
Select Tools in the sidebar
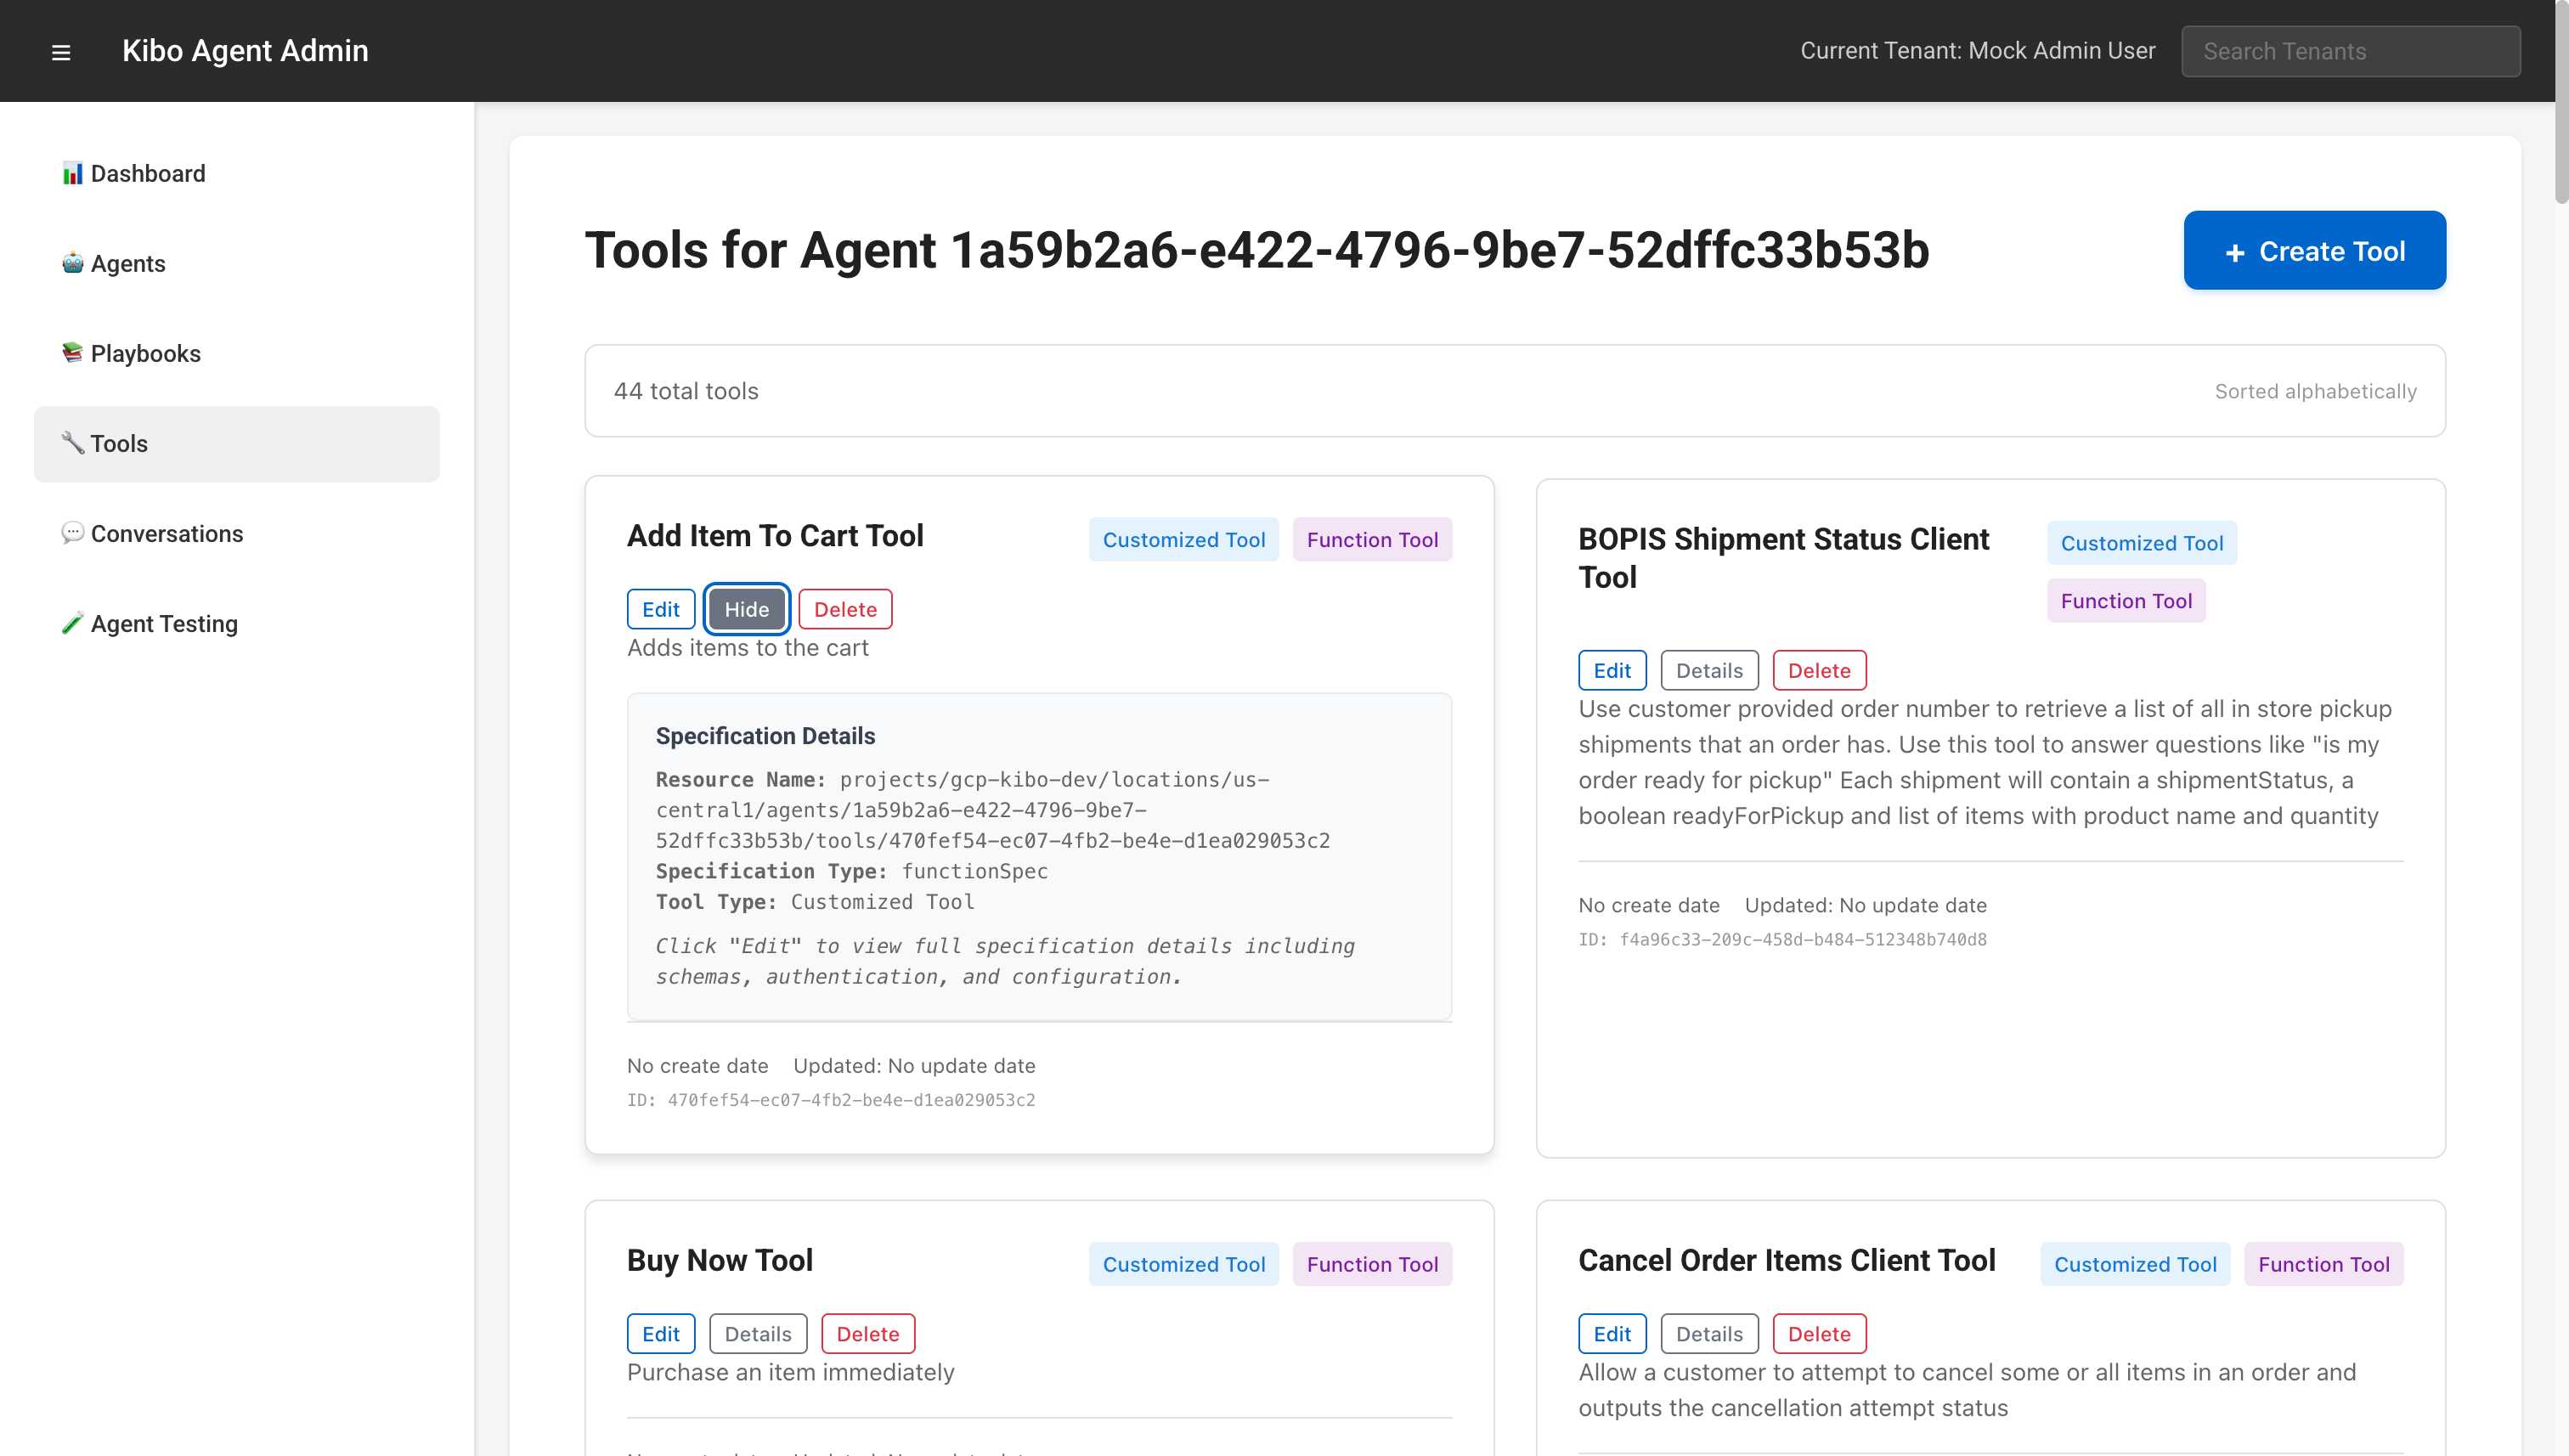(x=237, y=444)
